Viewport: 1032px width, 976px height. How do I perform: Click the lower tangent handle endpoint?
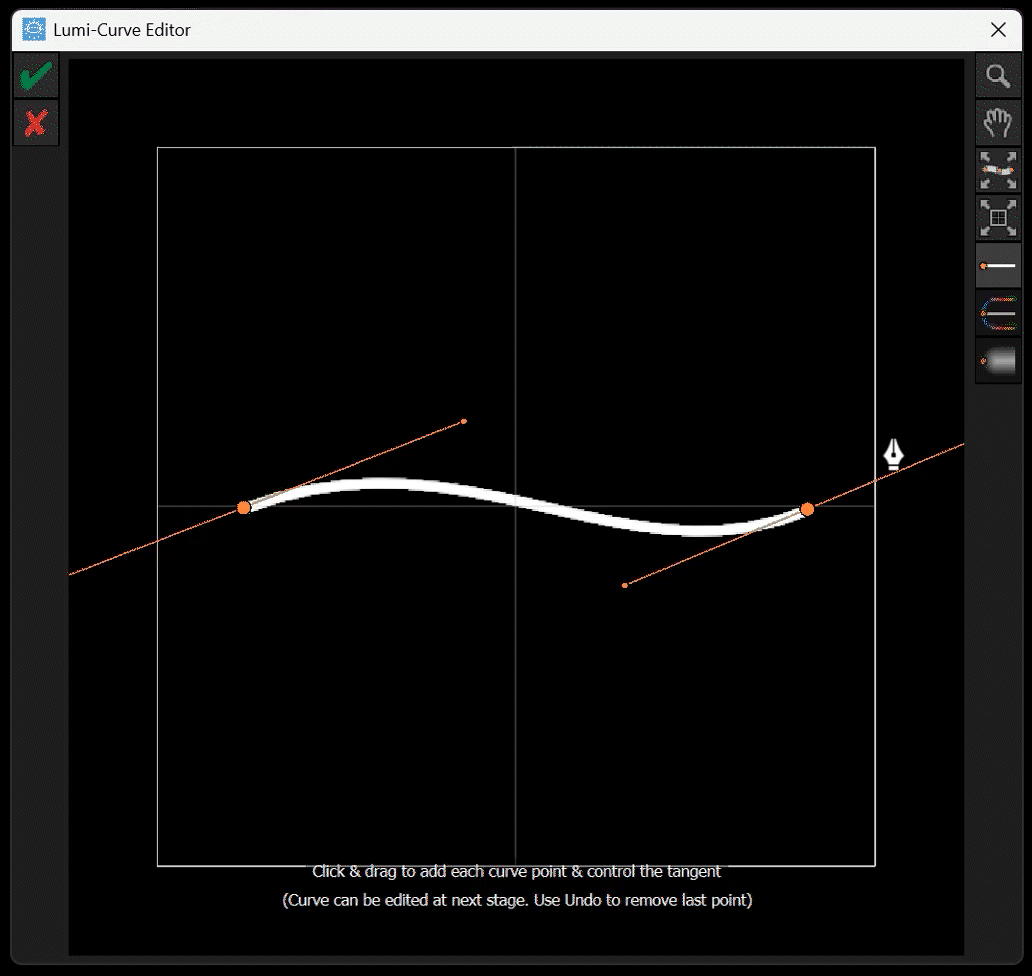[626, 584]
